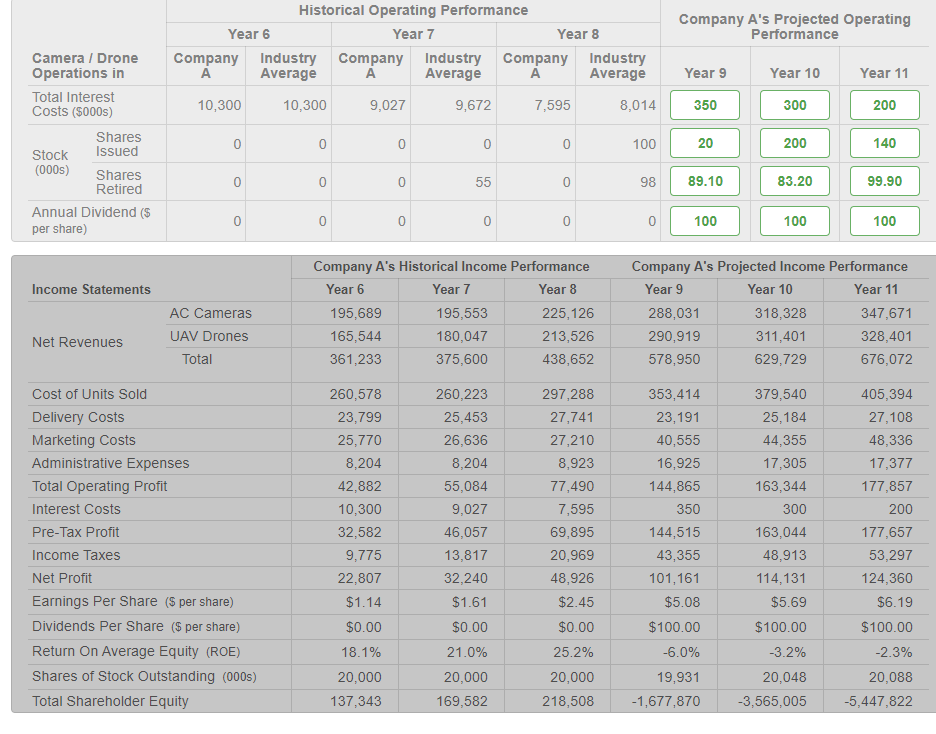Select Year 7 Interest Costs 9,027 in income table
936x734 pixels.
(469, 509)
